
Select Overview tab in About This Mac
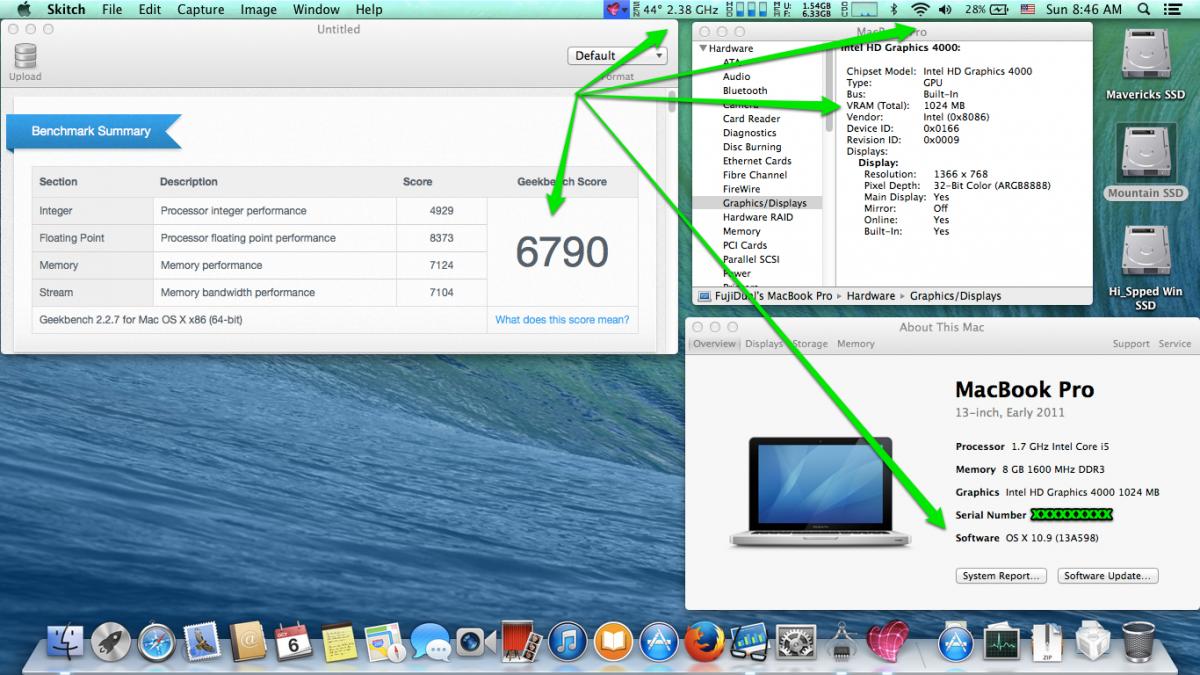[715, 344]
